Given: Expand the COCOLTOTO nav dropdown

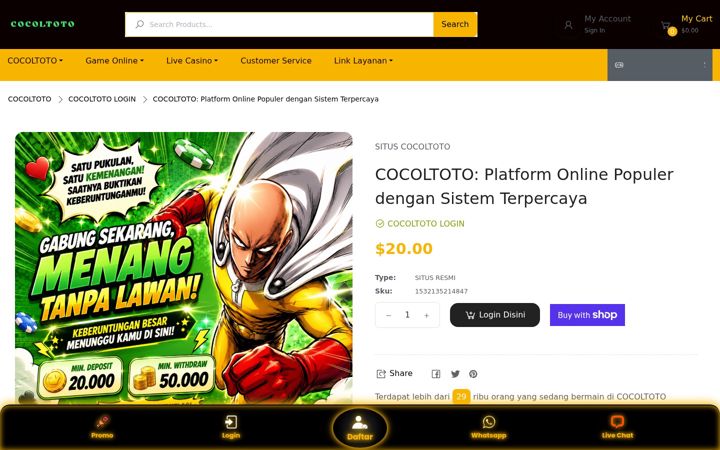Looking at the screenshot, I should 35,61.
